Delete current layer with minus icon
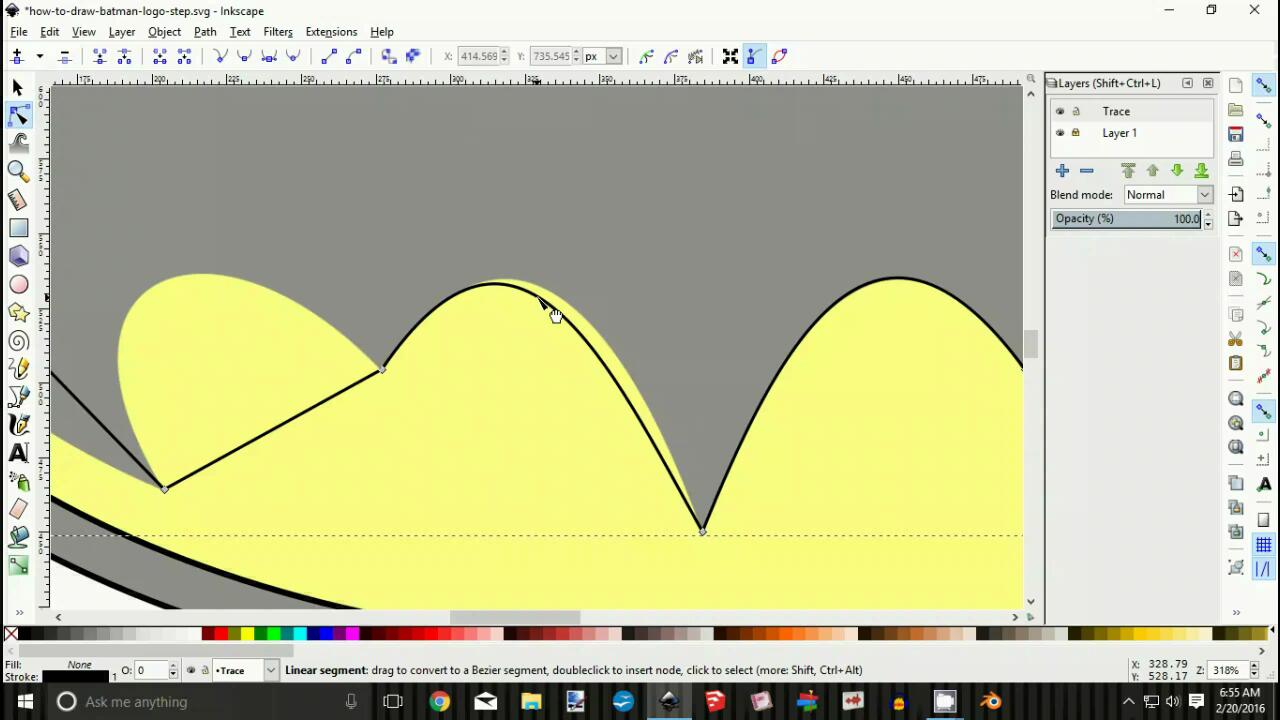 [x=1086, y=171]
